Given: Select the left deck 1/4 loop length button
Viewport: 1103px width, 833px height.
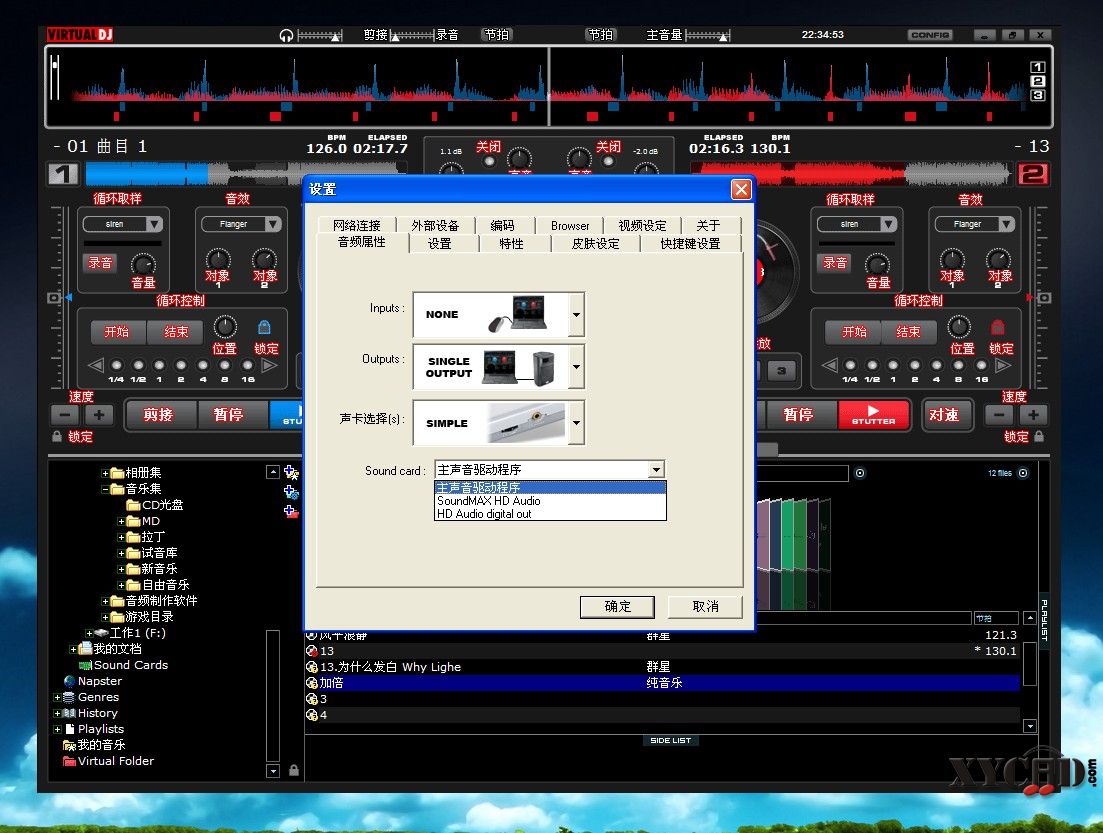Looking at the screenshot, I should [117, 365].
